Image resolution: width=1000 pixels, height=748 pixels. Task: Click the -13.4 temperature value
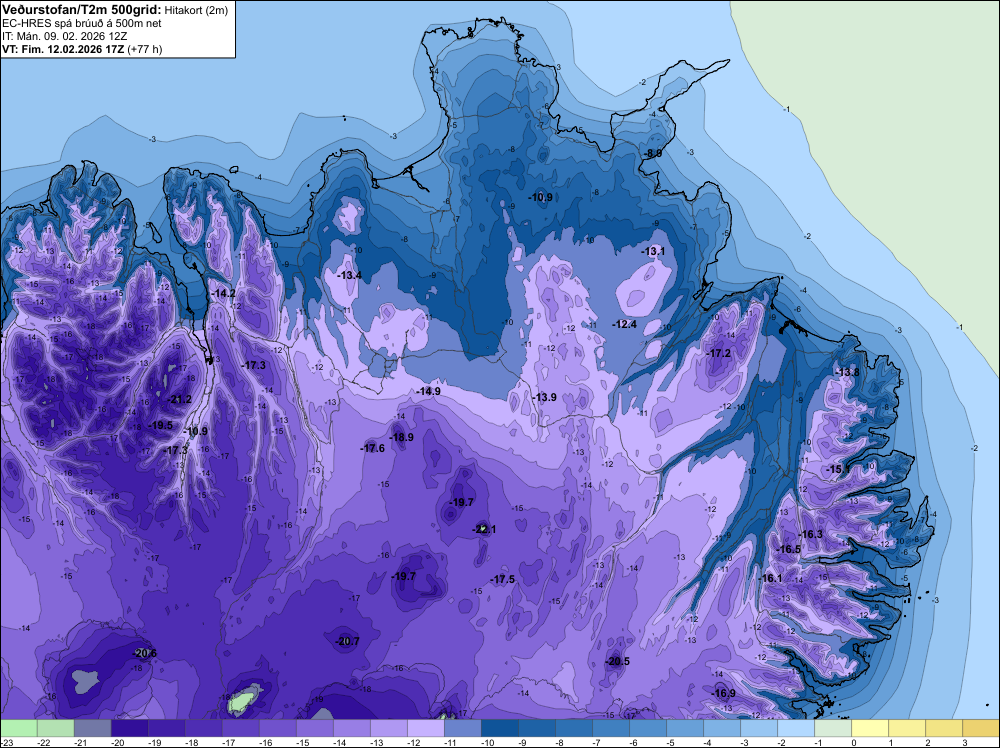(349, 275)
